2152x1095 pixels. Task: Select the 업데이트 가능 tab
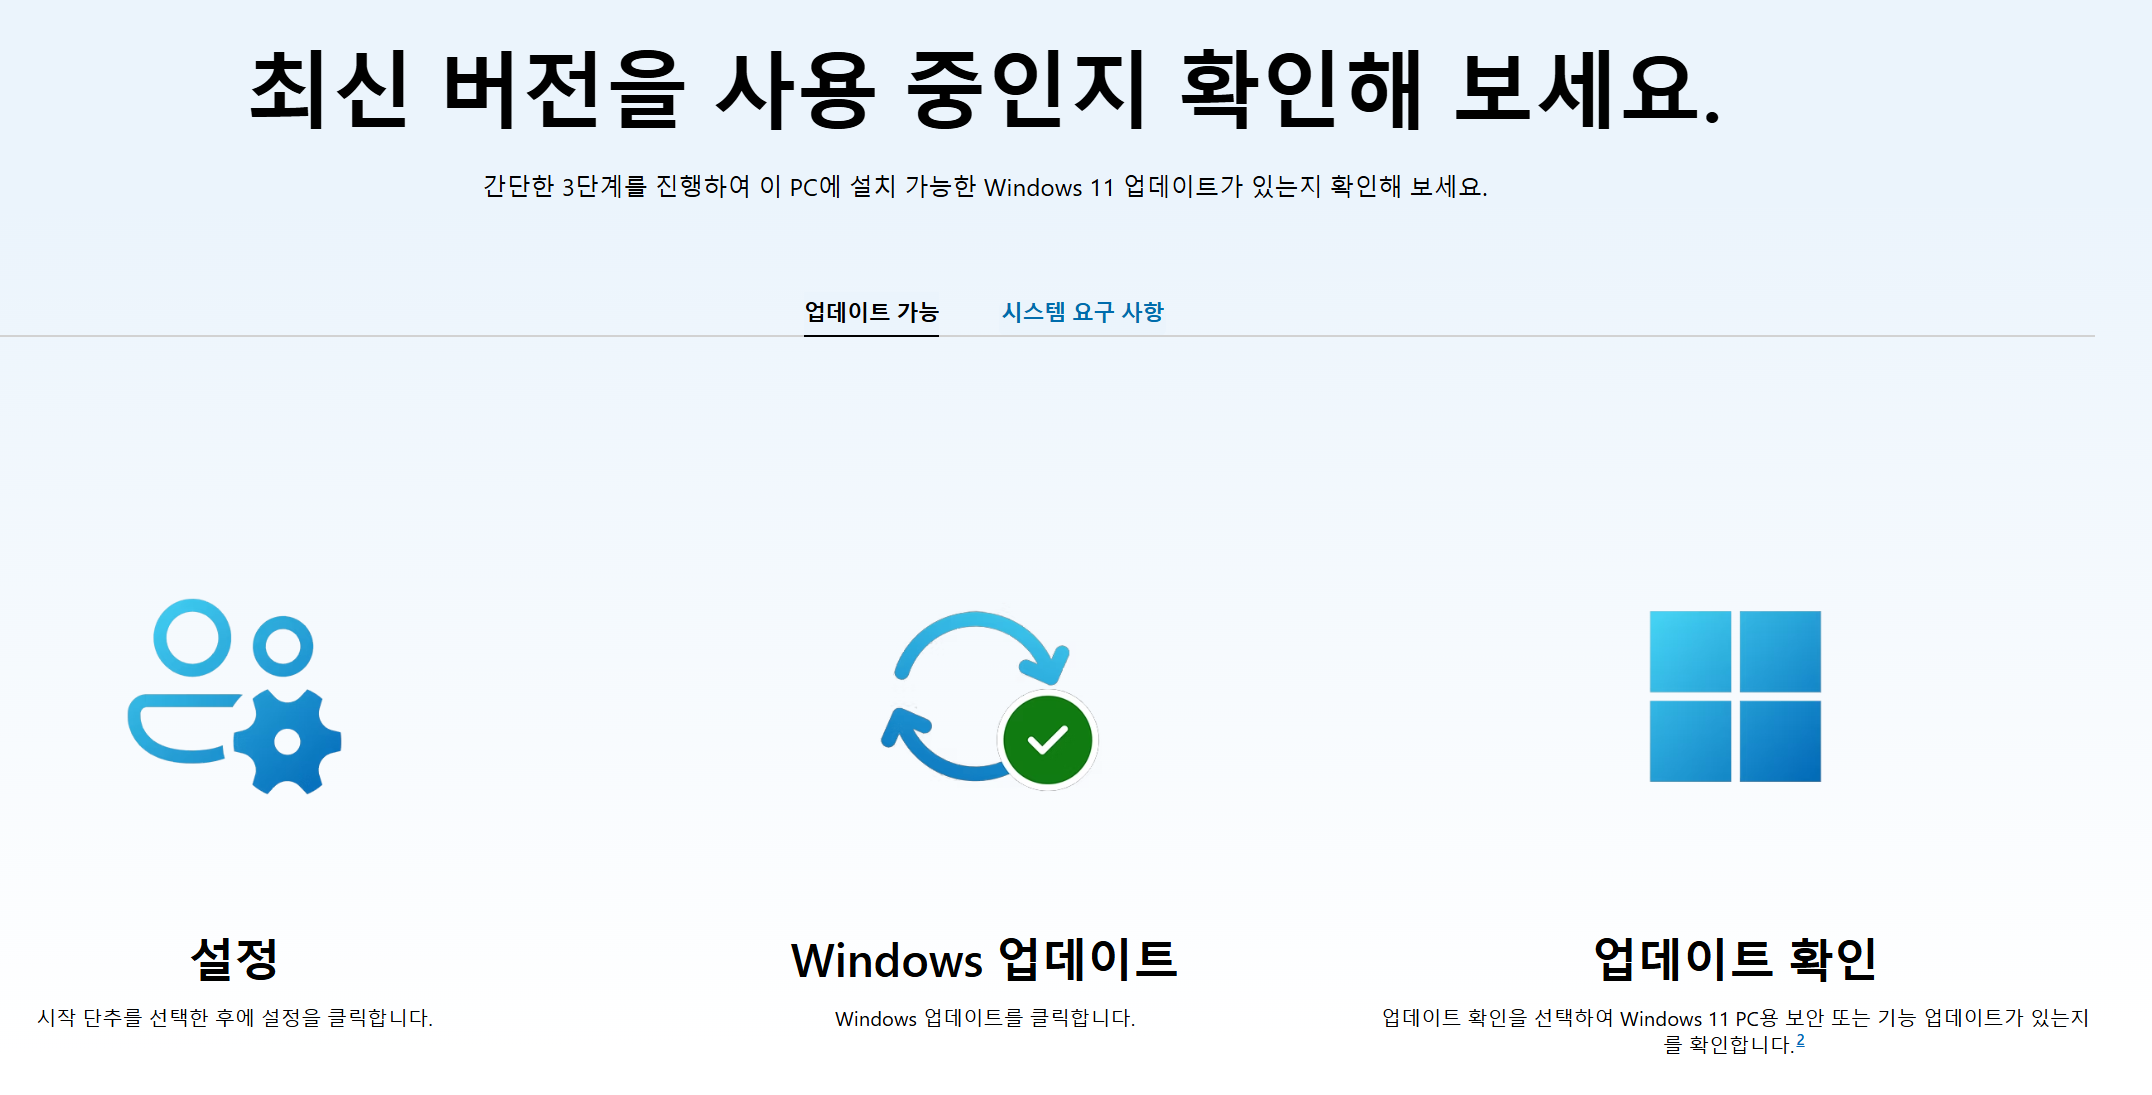[x=871, y=312]
